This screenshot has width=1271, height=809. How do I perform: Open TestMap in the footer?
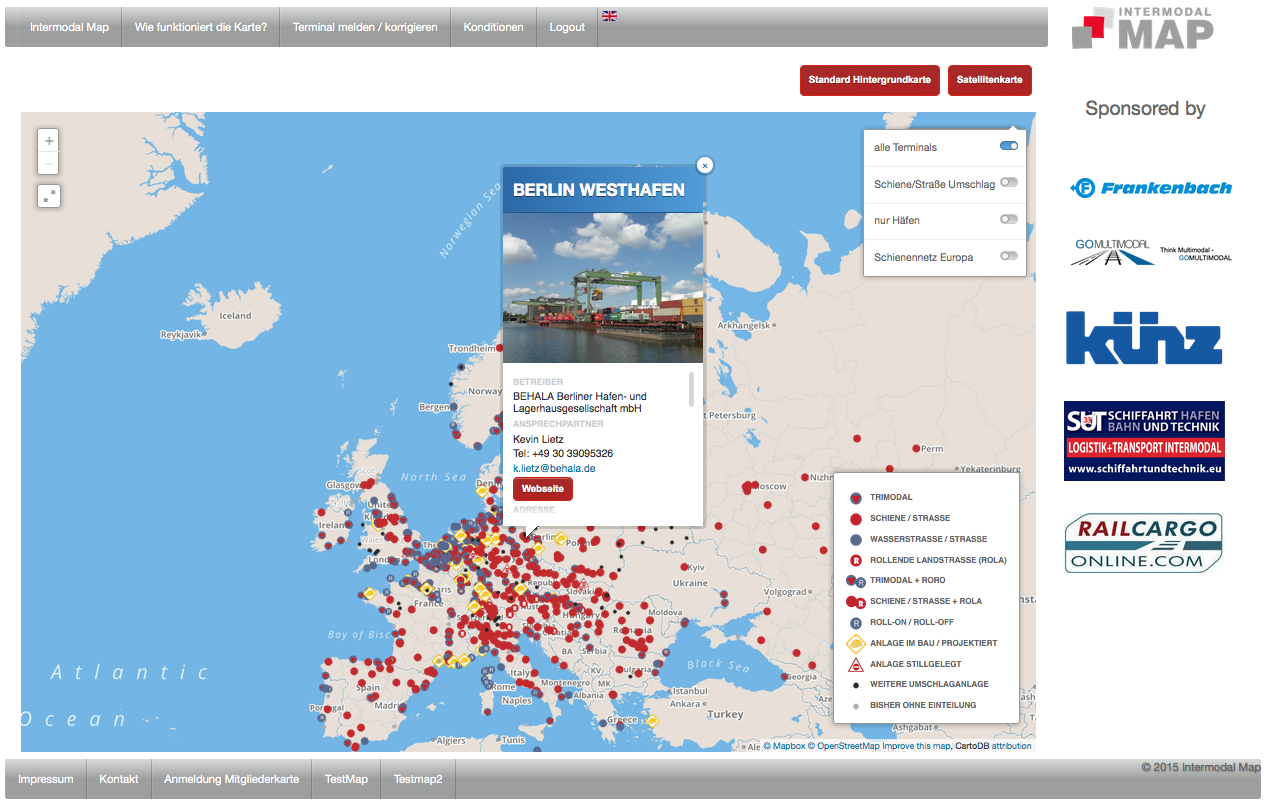346,779
